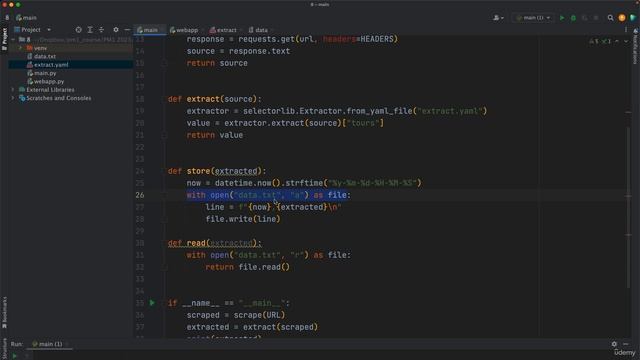The height and width of the screenshot is (360, 640).
Task: Click 'source = response.text' code line
Action: pyautogui.click(x=238, y=51)
